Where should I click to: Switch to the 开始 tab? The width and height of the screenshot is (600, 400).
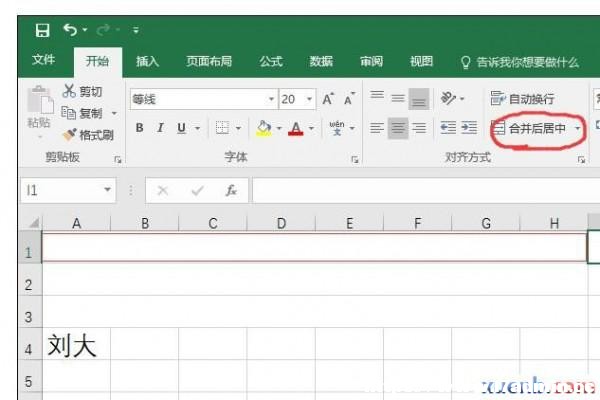click(x=97, y=61)
